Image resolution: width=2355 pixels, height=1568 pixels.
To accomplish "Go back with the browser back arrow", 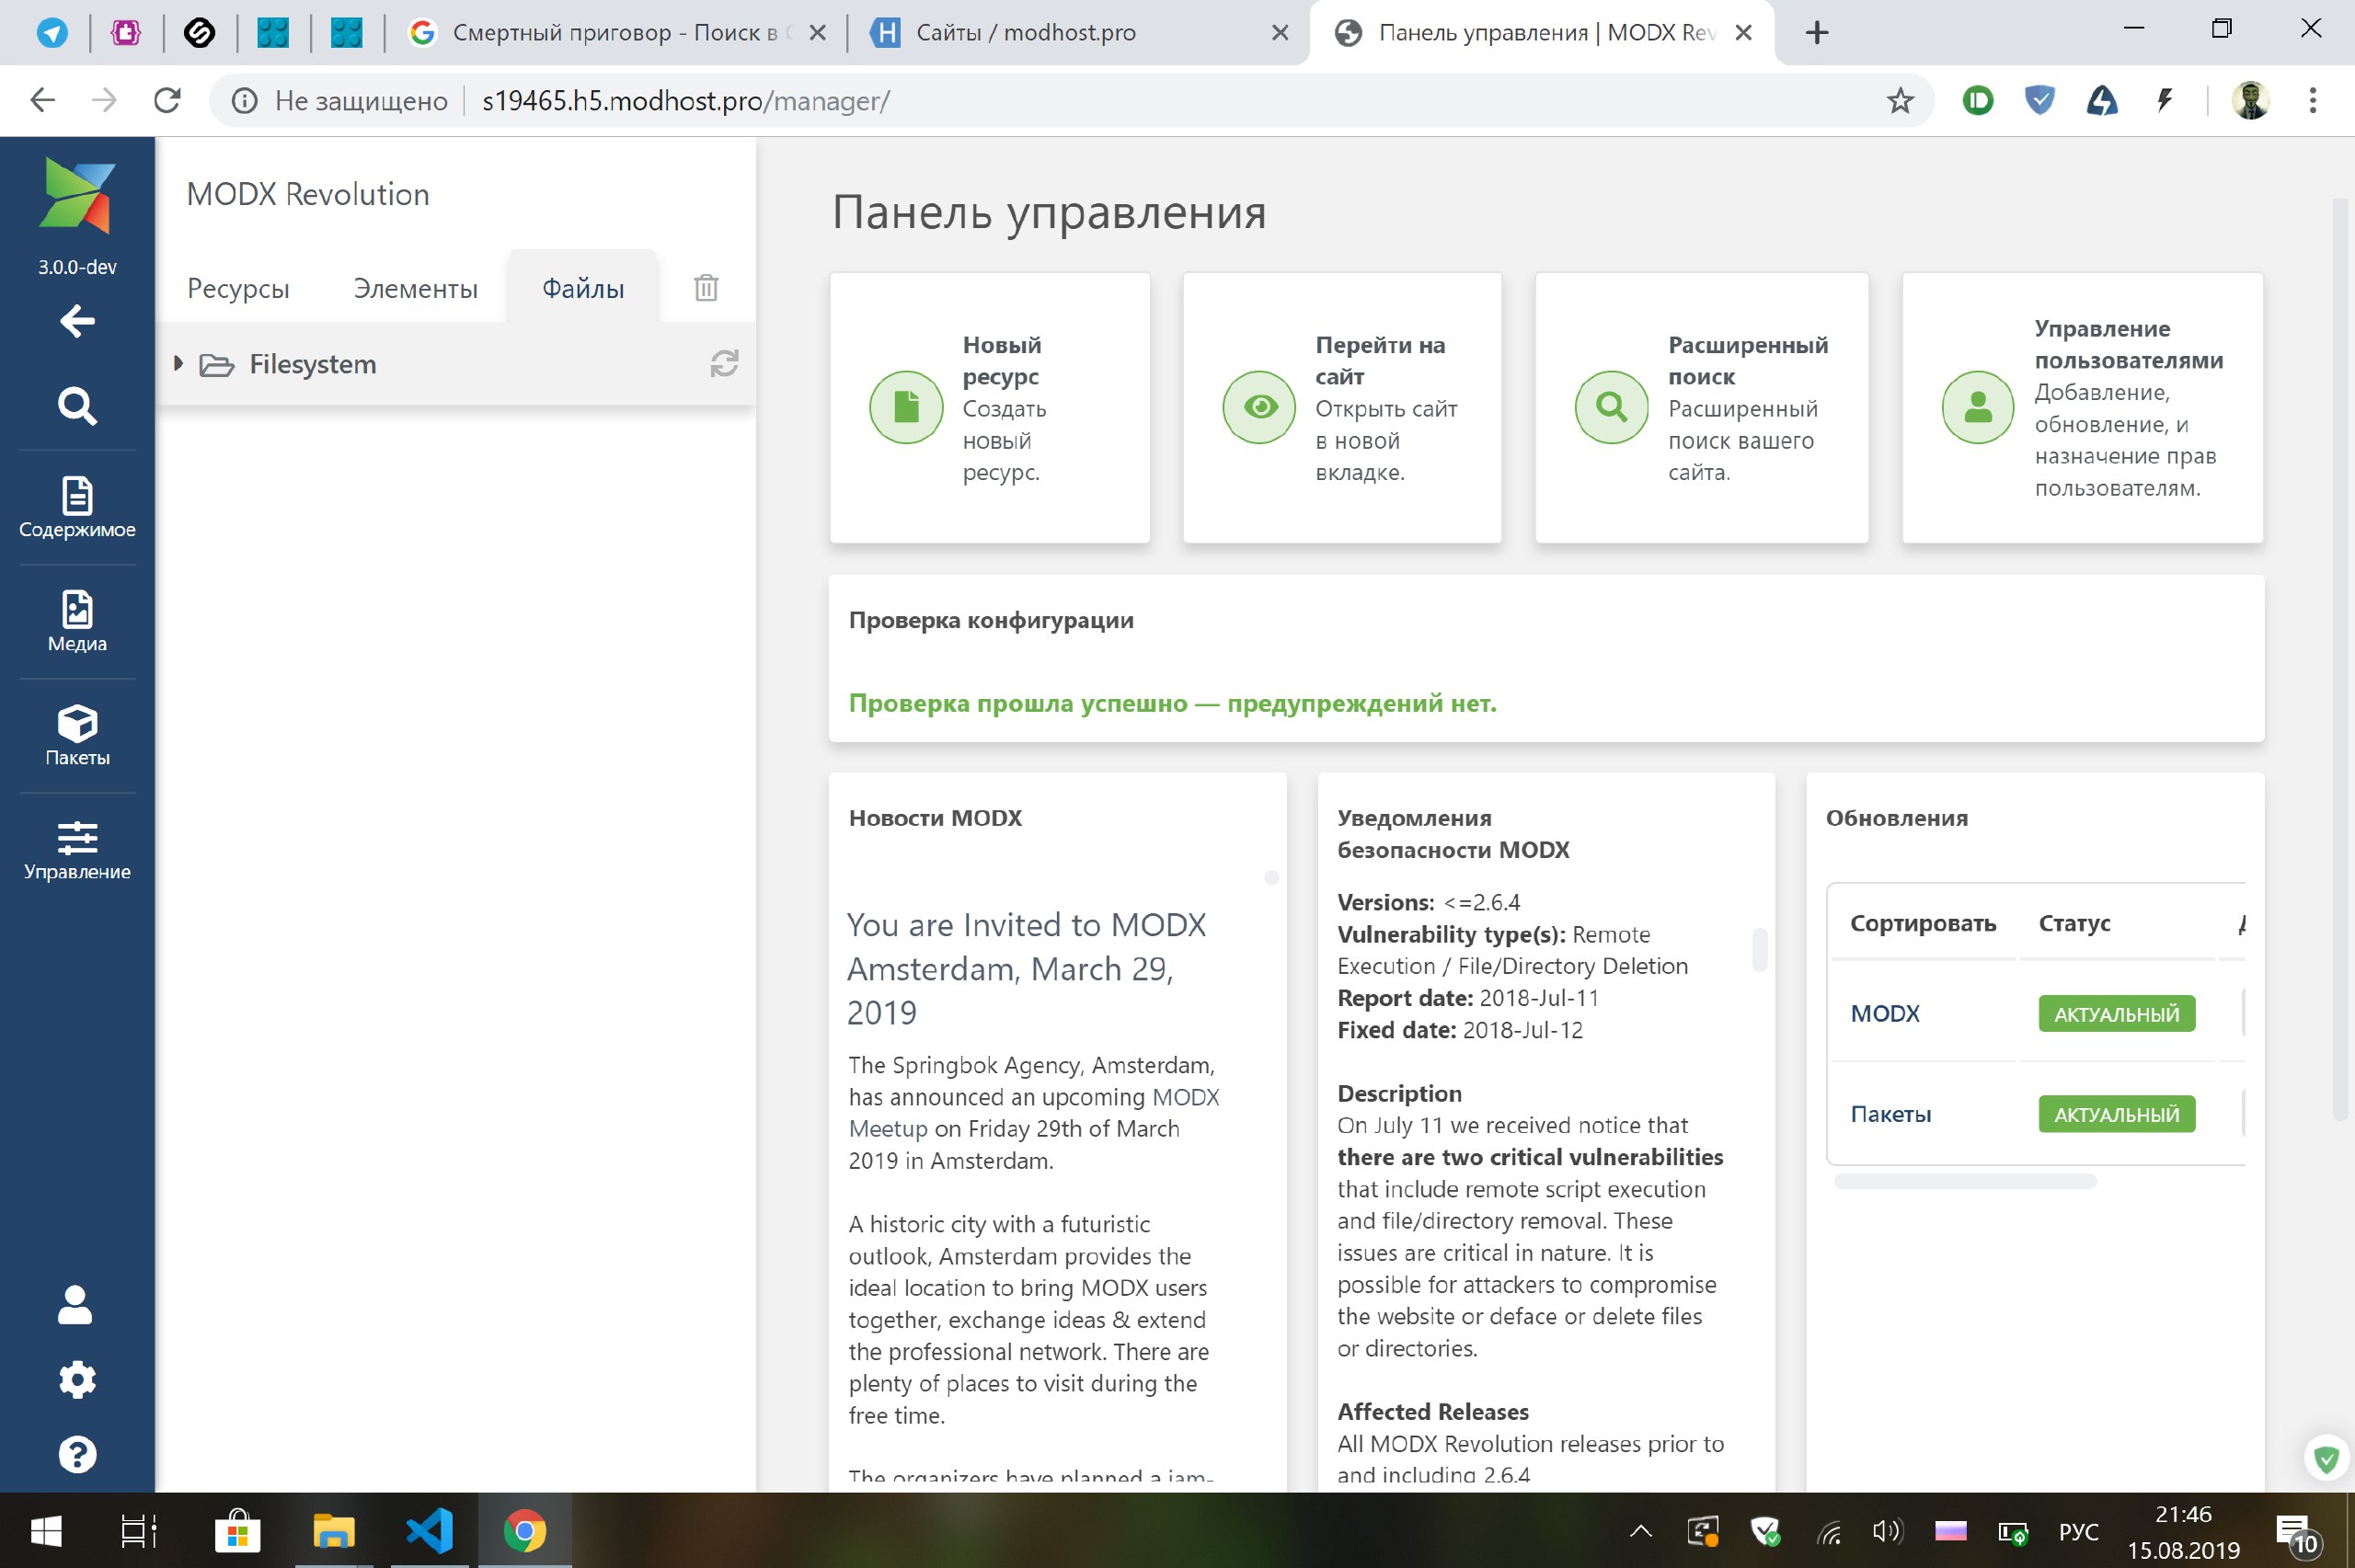I will [x=42, y=100].
